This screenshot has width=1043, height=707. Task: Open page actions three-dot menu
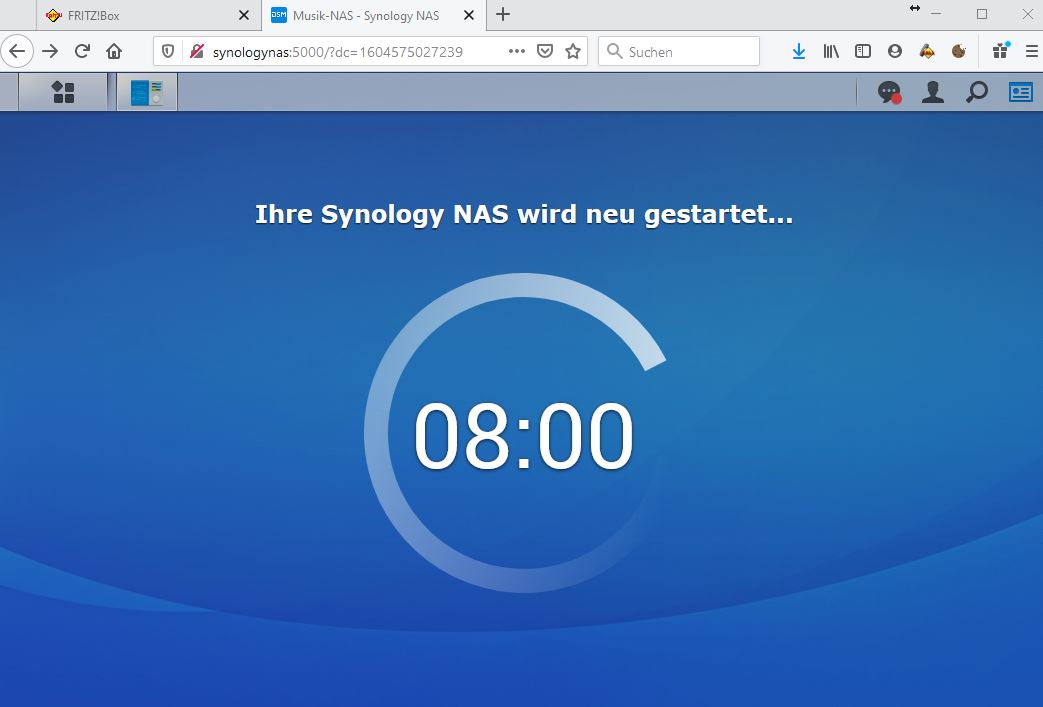point(517,51)
